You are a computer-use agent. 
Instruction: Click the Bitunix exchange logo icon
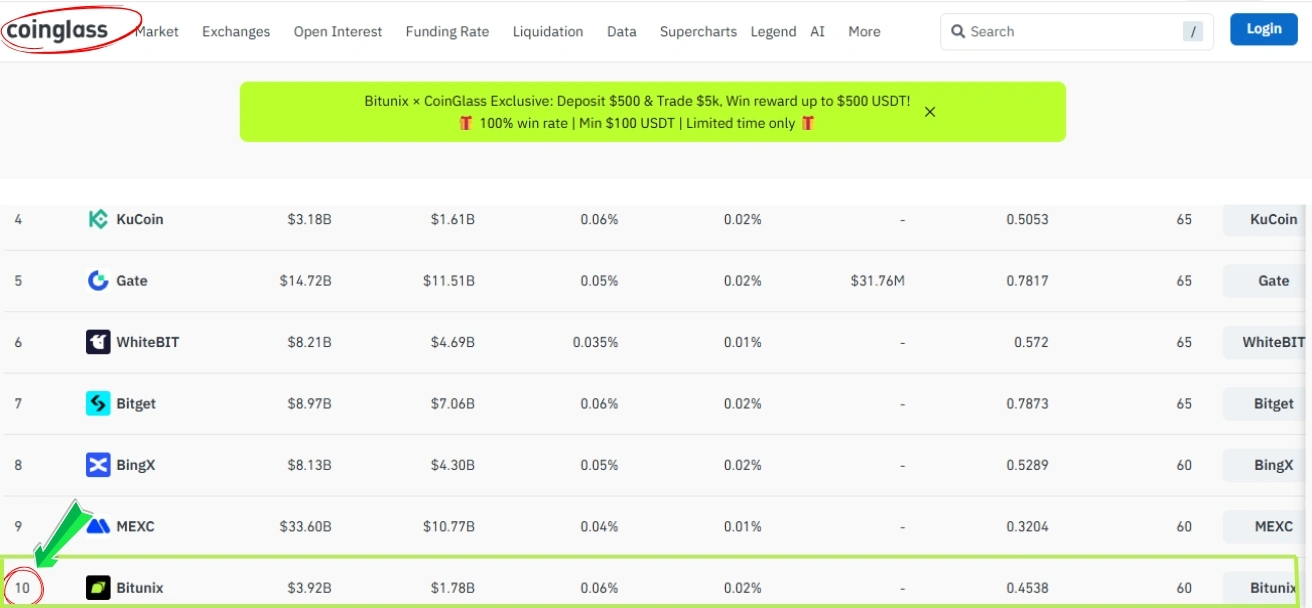pyautogui.click(x=98, y=588)
